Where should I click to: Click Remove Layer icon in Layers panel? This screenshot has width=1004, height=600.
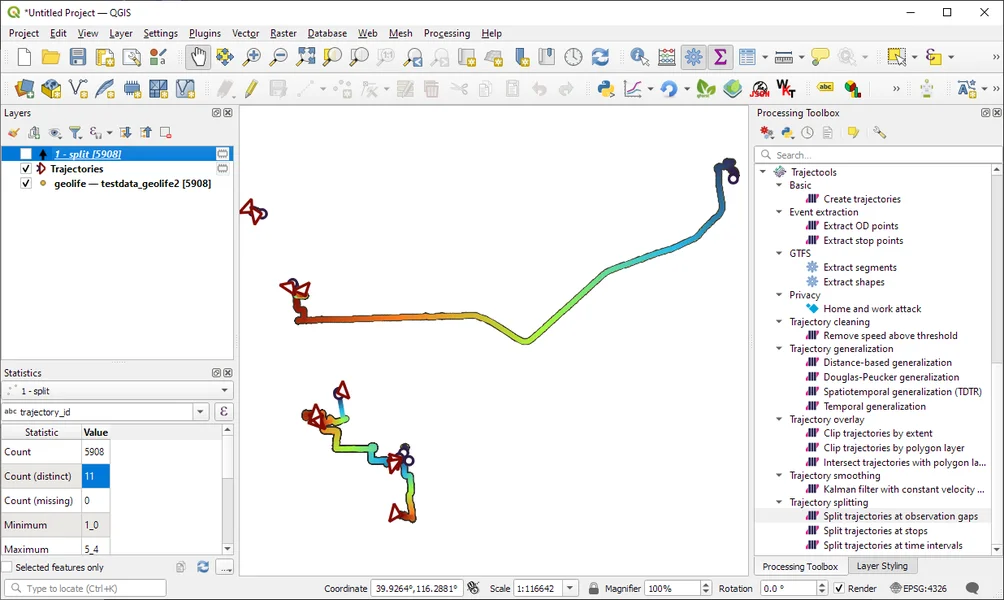[x=165, y=133]
